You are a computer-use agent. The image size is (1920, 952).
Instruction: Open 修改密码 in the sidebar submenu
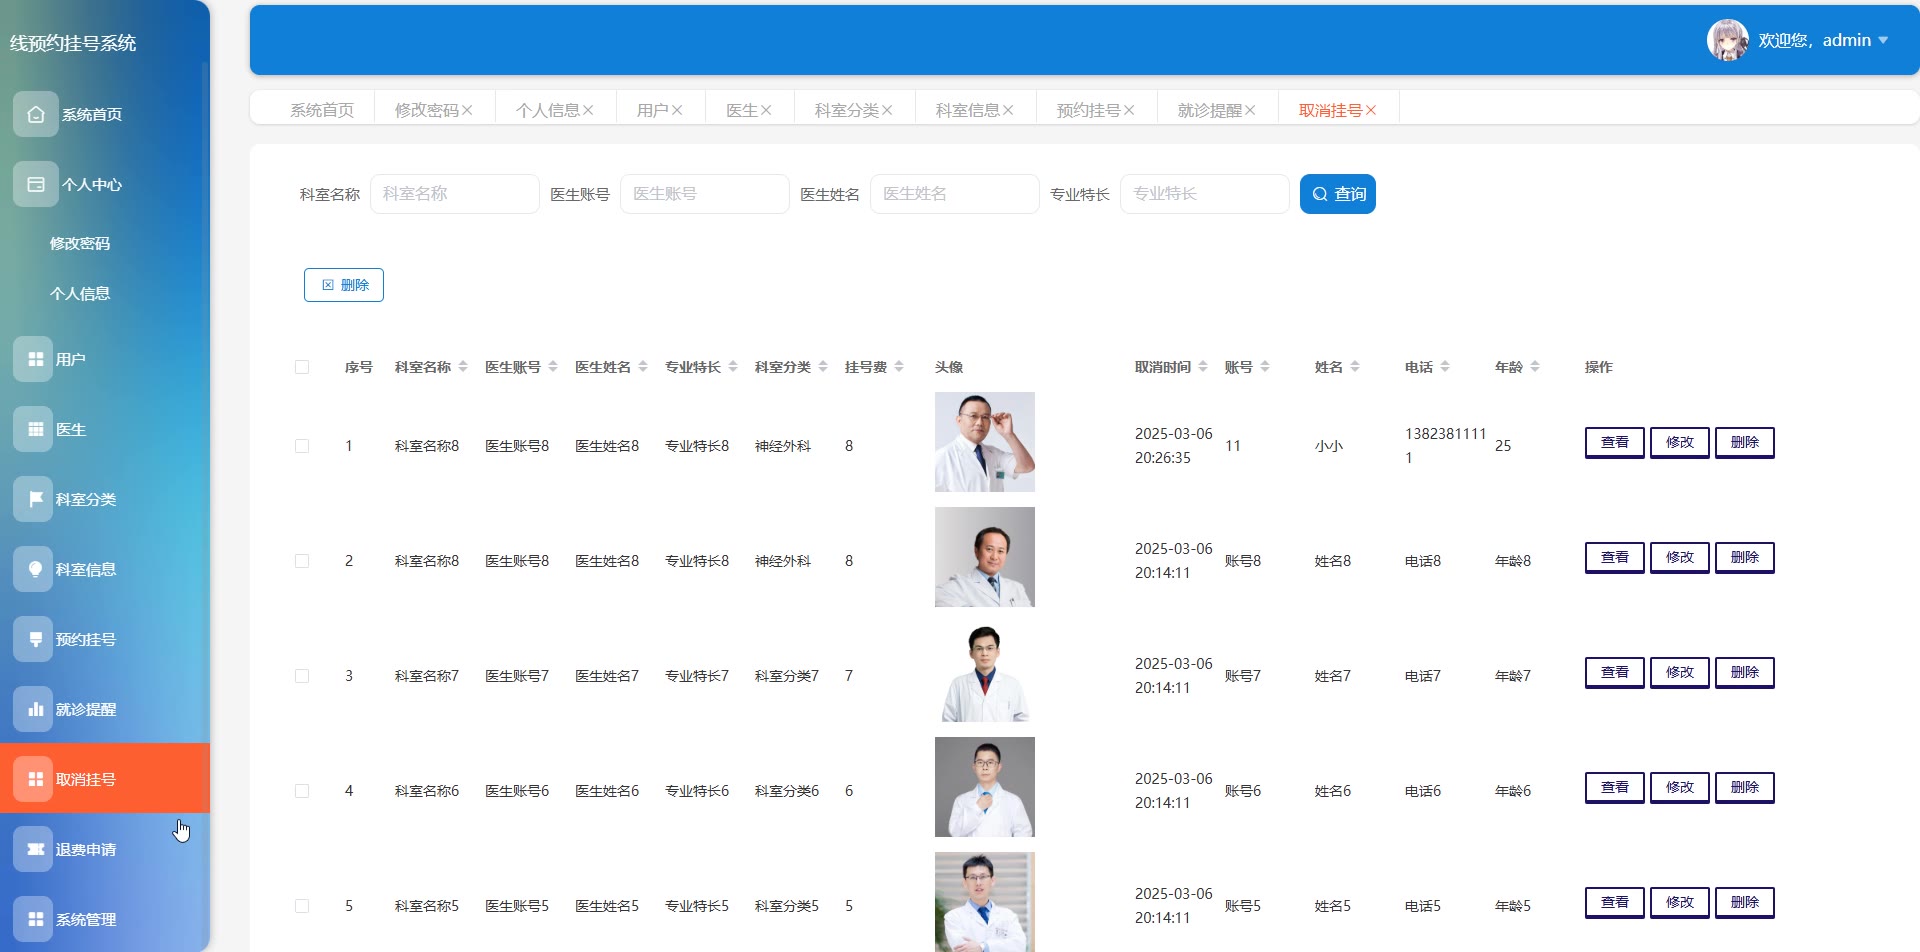80,243
